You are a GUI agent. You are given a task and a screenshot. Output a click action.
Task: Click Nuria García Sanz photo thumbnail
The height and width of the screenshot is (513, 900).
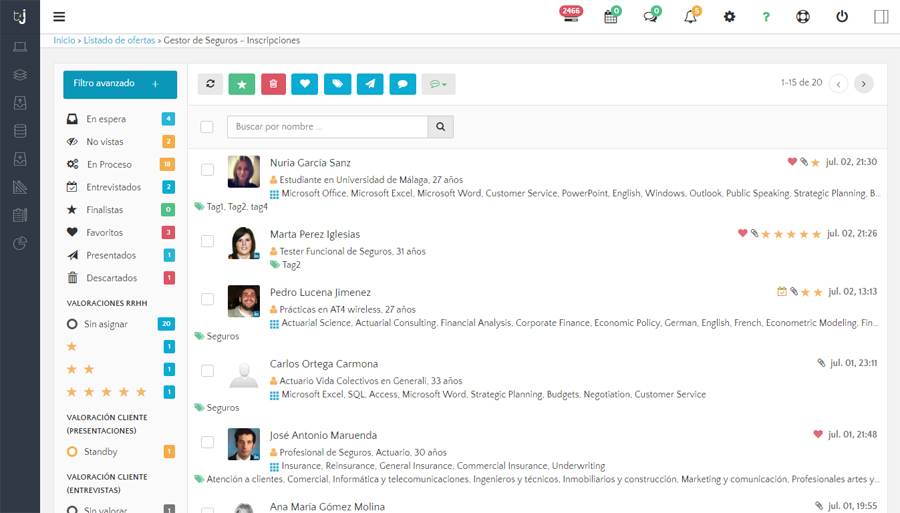coord(244,172)
